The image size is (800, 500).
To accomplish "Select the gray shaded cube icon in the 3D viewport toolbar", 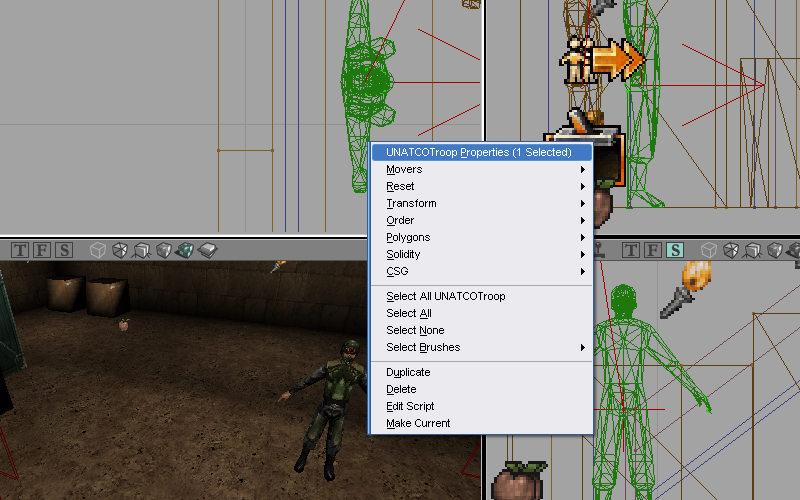I will 163,250.
